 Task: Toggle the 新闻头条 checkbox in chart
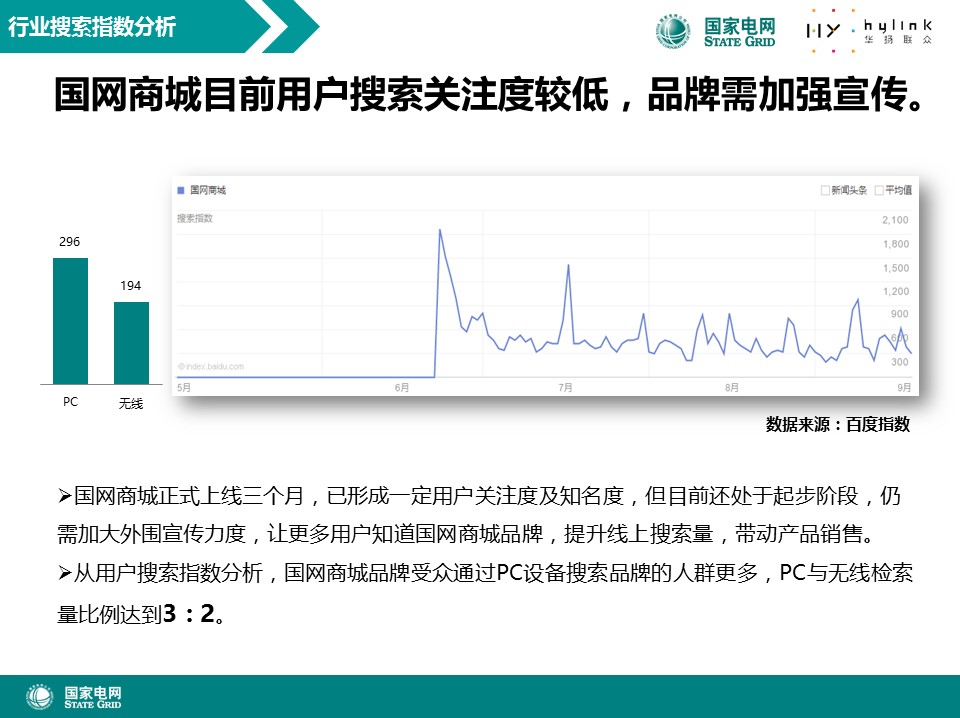pos(825,190)
